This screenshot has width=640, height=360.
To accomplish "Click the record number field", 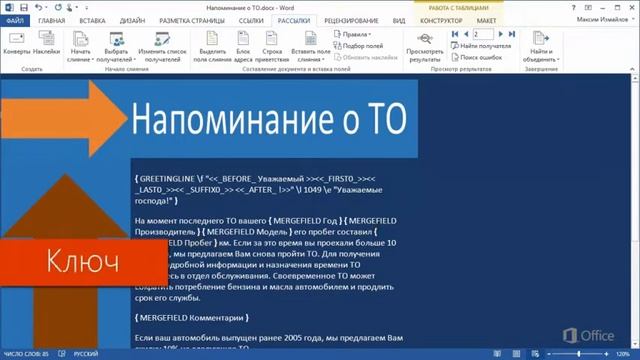I will [x=483, y=34].
